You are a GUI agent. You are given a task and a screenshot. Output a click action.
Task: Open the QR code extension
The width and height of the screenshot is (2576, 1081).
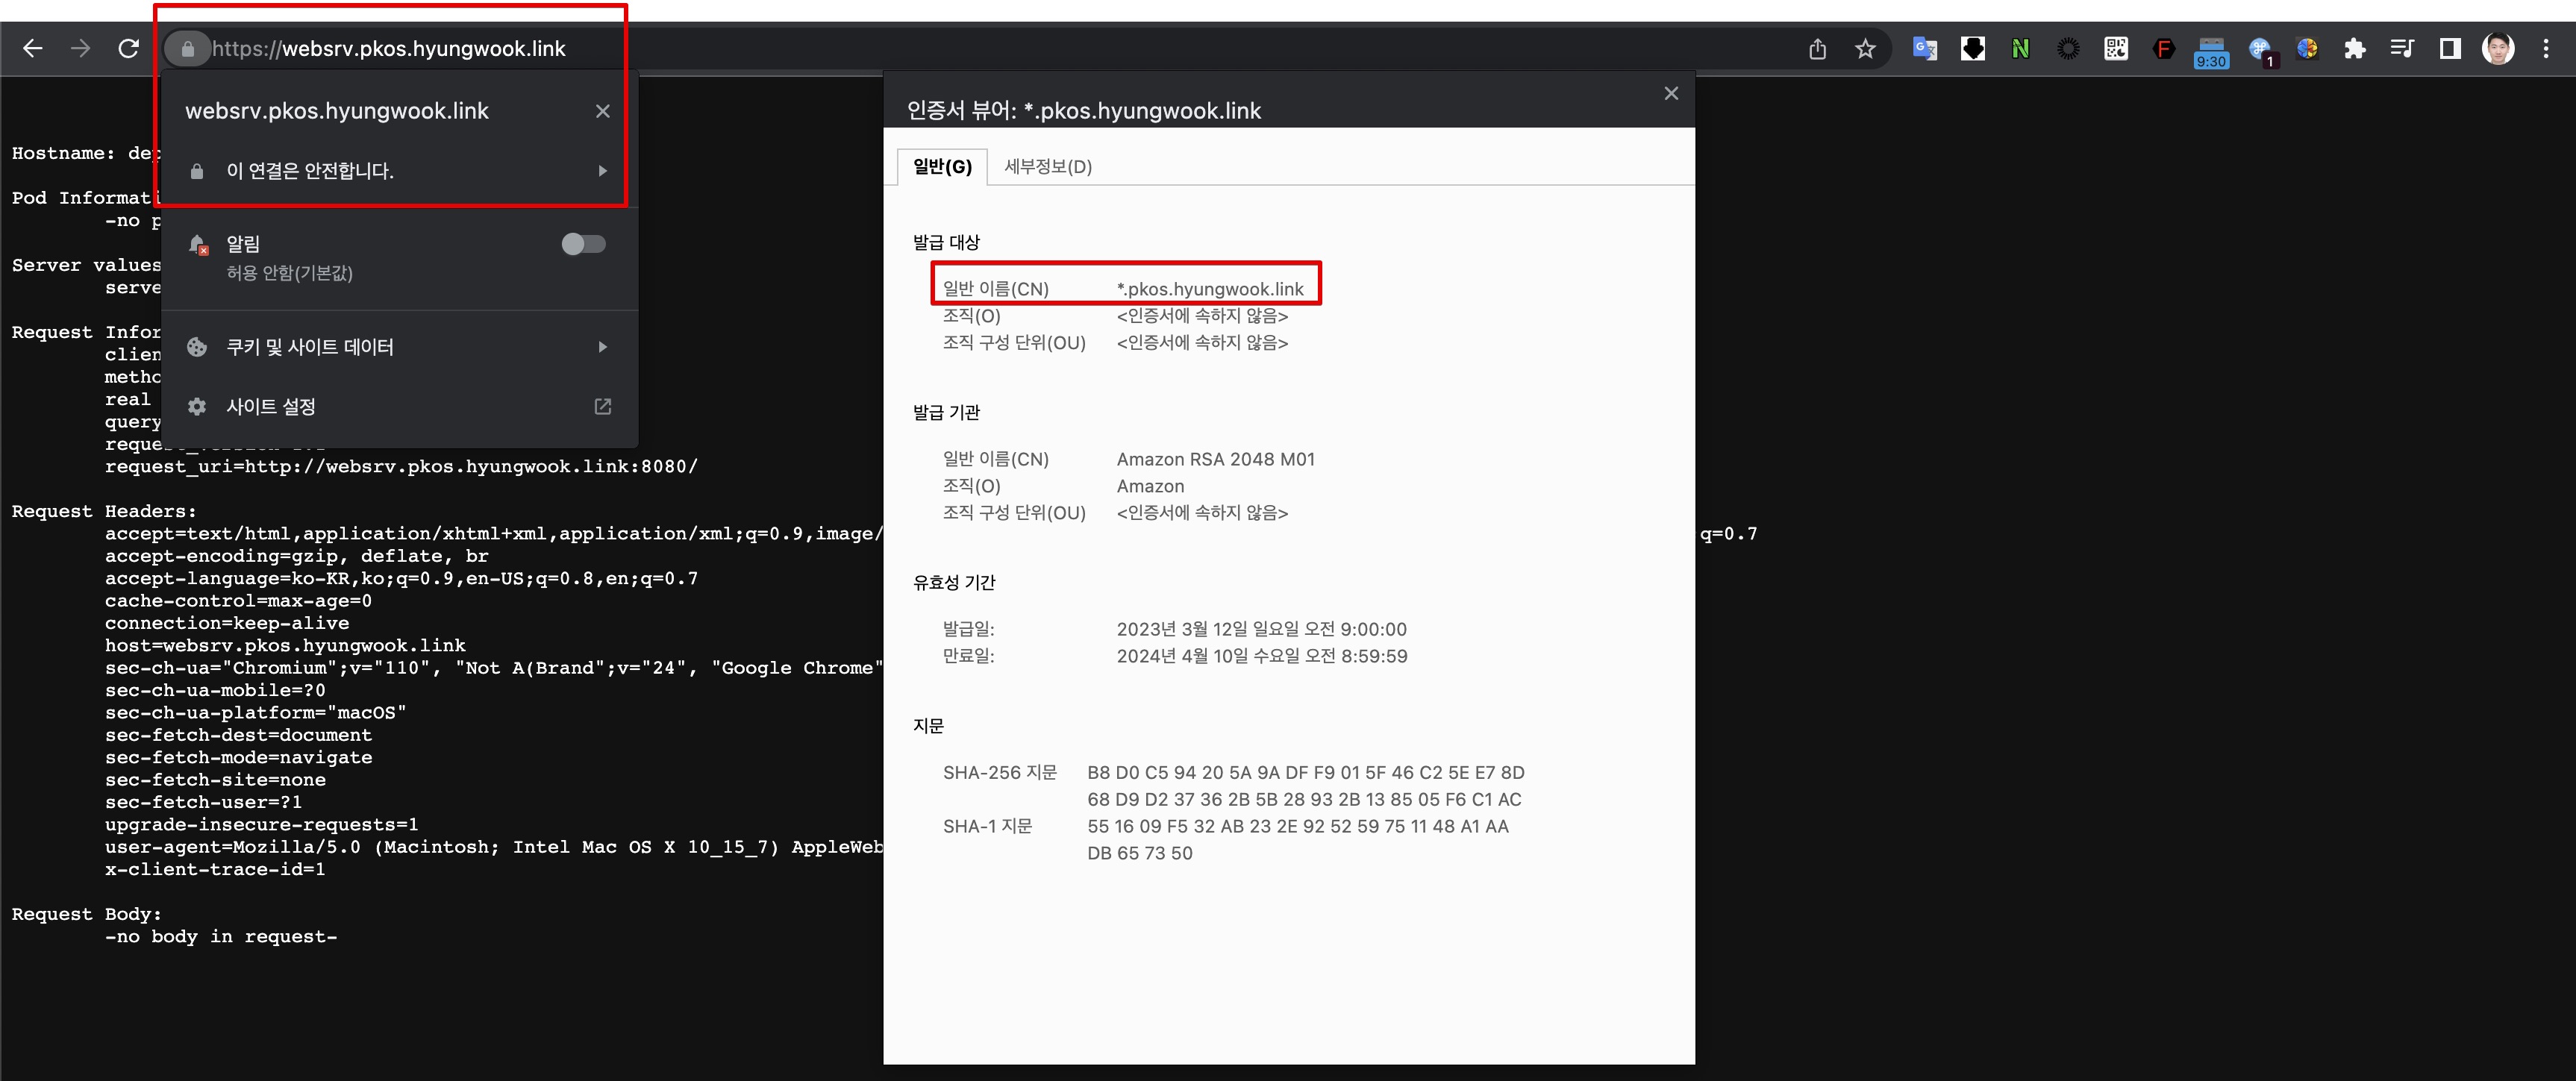click(2116, 48)
